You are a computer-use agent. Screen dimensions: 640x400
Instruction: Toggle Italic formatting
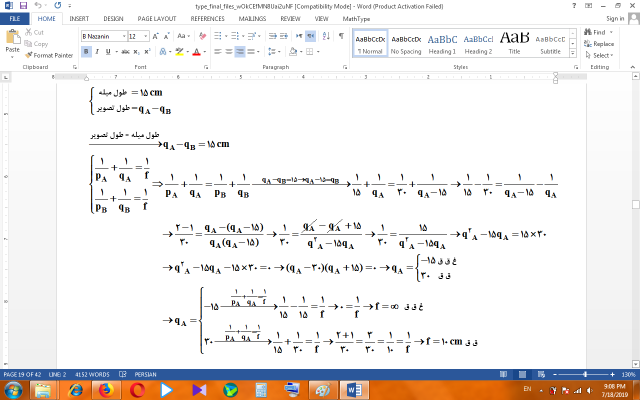[97, 52]
